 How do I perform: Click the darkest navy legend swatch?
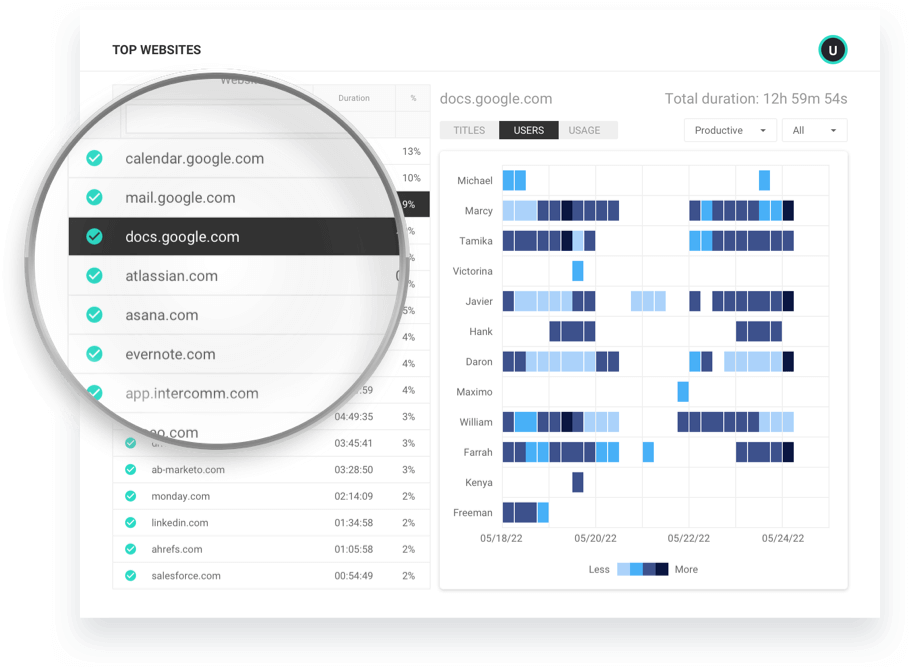pos(662,569)
